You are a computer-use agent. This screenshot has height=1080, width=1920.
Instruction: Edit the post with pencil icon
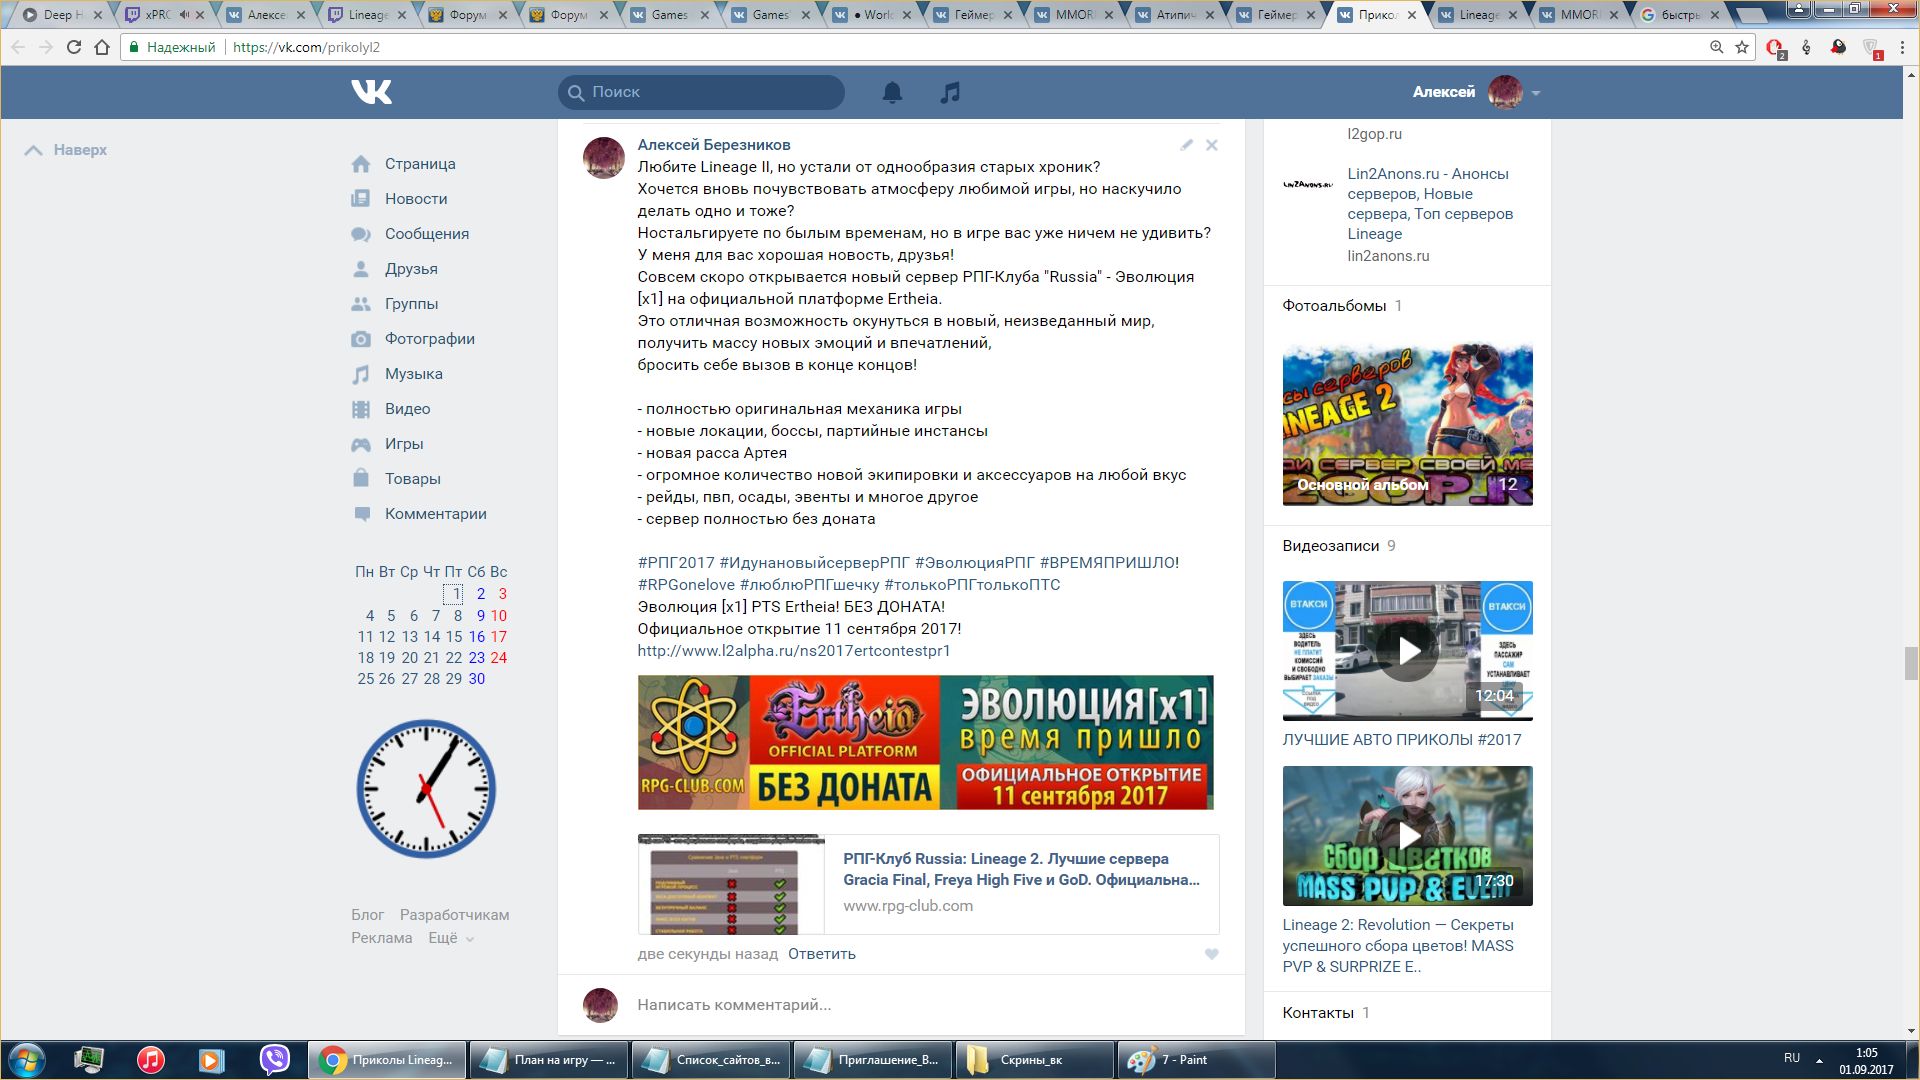coord(1186,145)
